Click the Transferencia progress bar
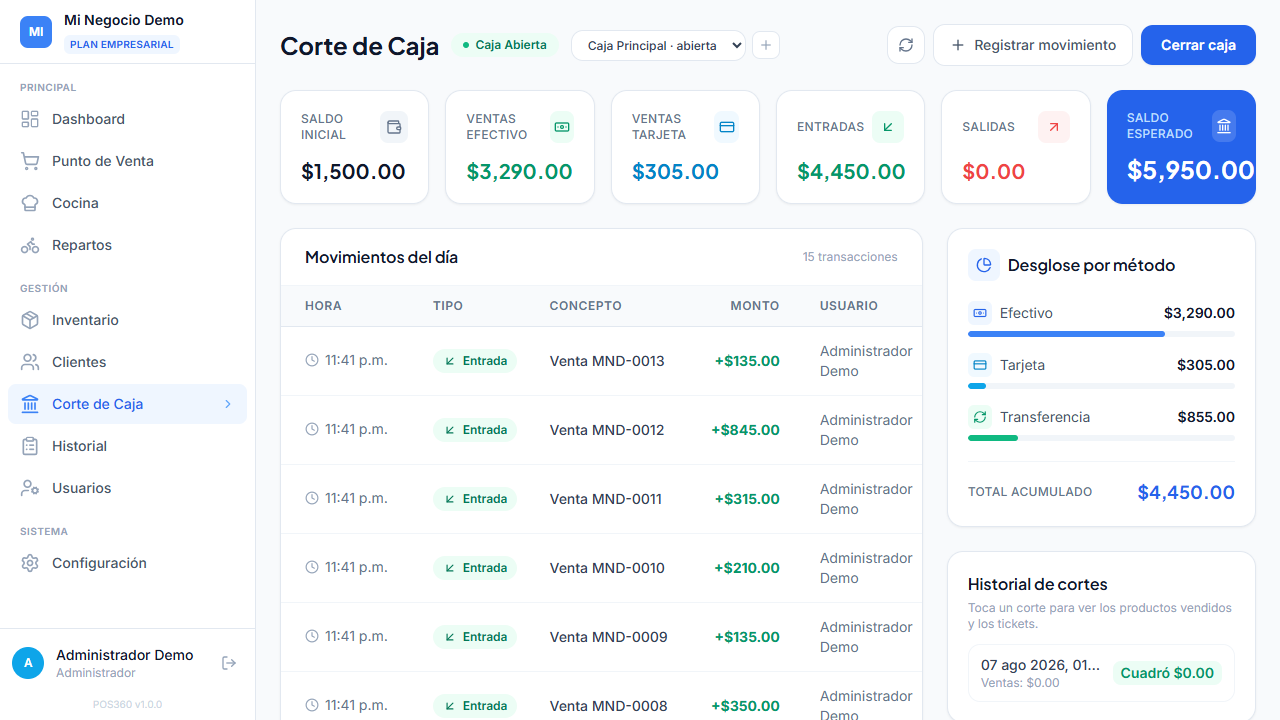1280x720 pixels. click(x=1101, y=438)
